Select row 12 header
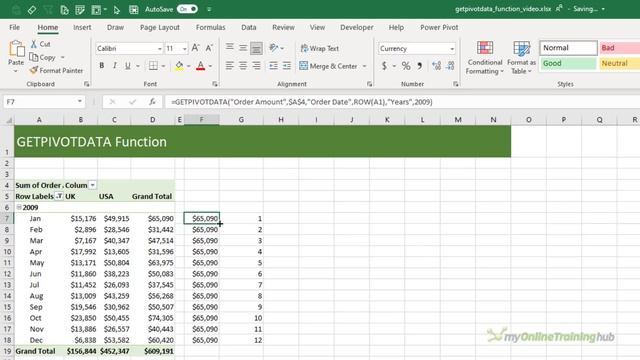 (x=7, y=274)
